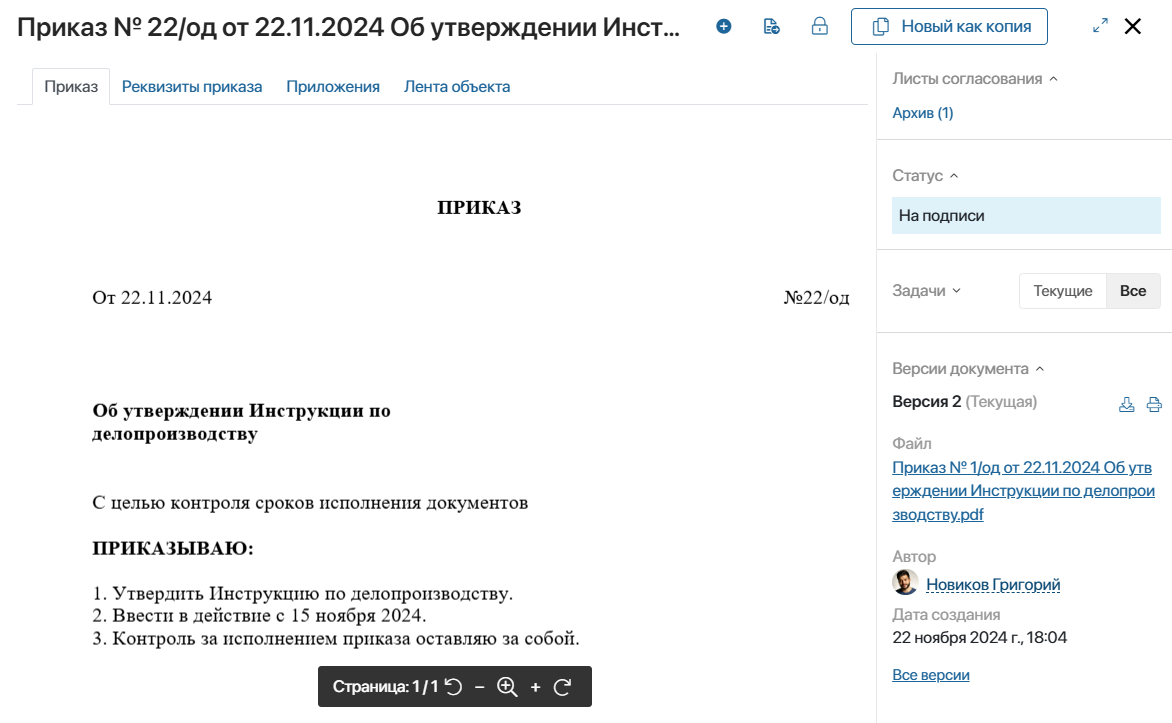Click the document-with-arrow icon in the header
This screenshot has height=723, width=1172.
tap(771, 26)
